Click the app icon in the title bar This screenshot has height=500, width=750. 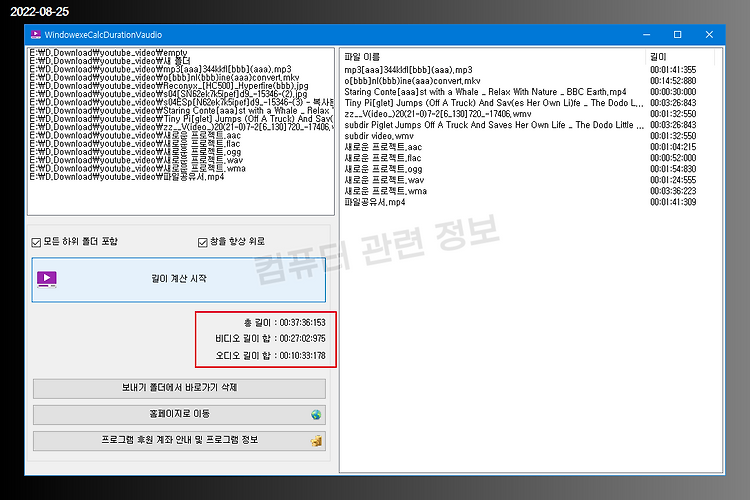click(36, 34)
